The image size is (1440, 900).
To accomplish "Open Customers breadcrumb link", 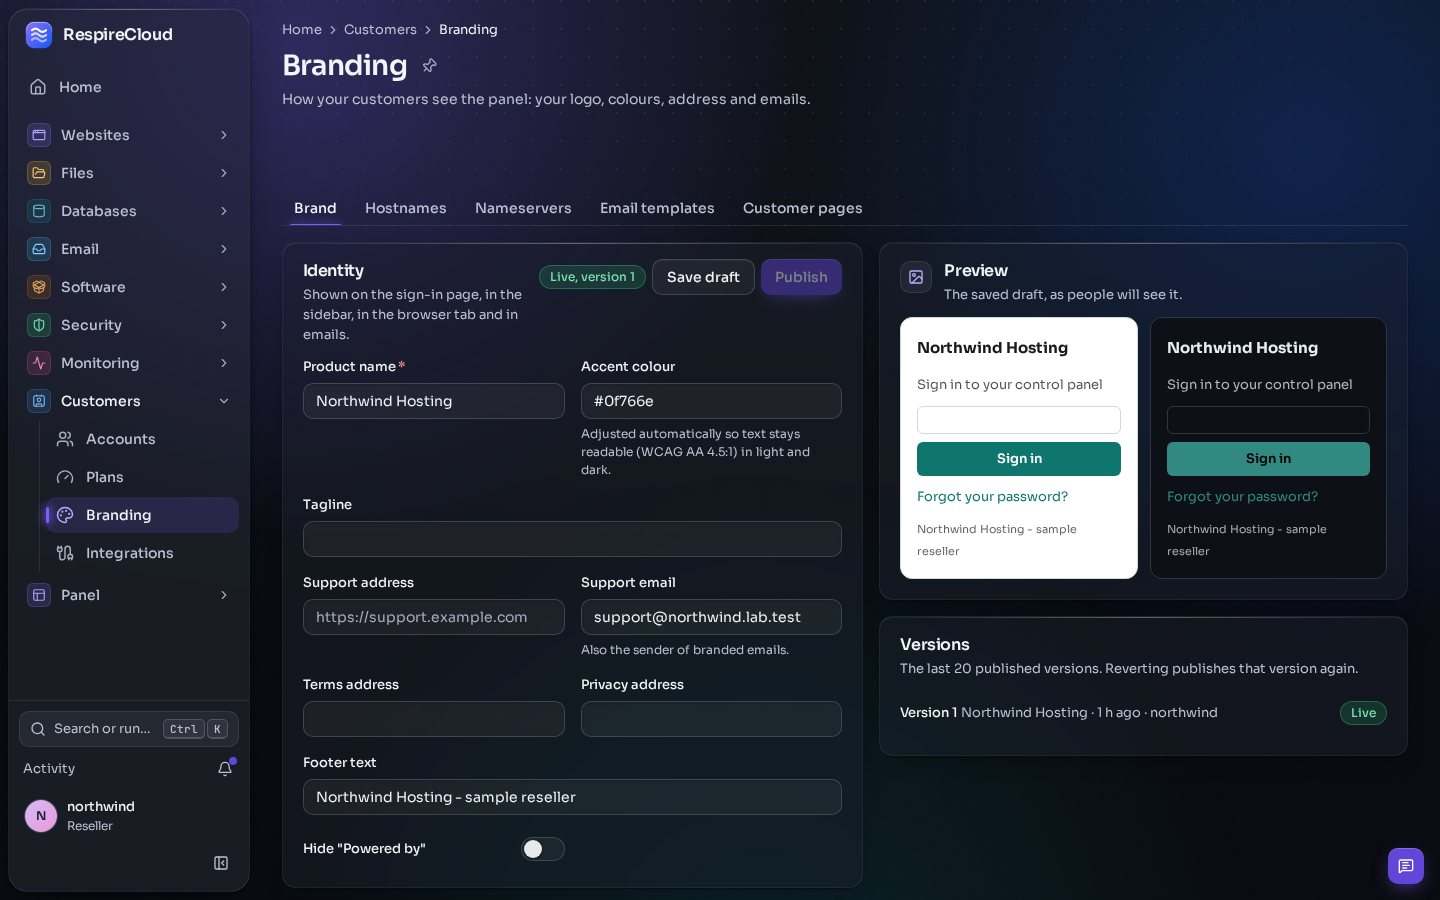I will tap(380, 29).
